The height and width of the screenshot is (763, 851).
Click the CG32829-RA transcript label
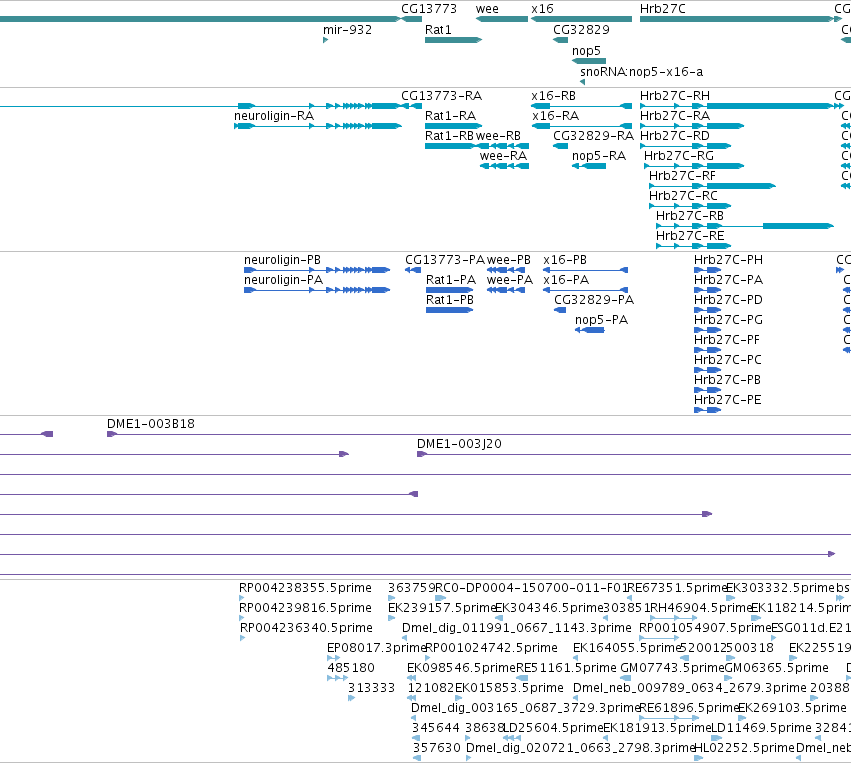click(x=593, y=136)
